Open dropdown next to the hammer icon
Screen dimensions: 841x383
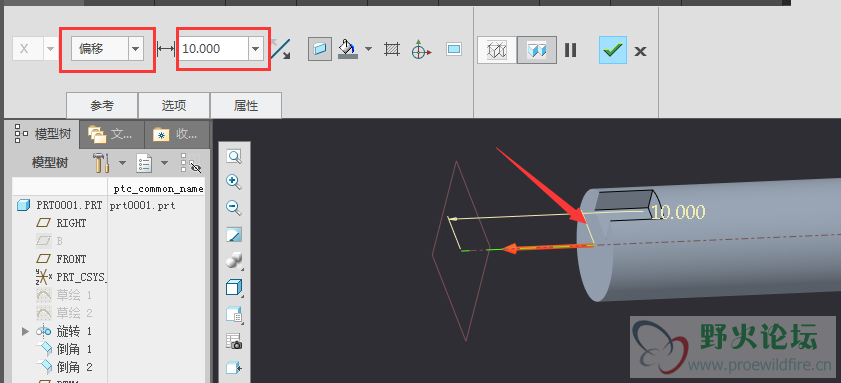coord(122,163)
